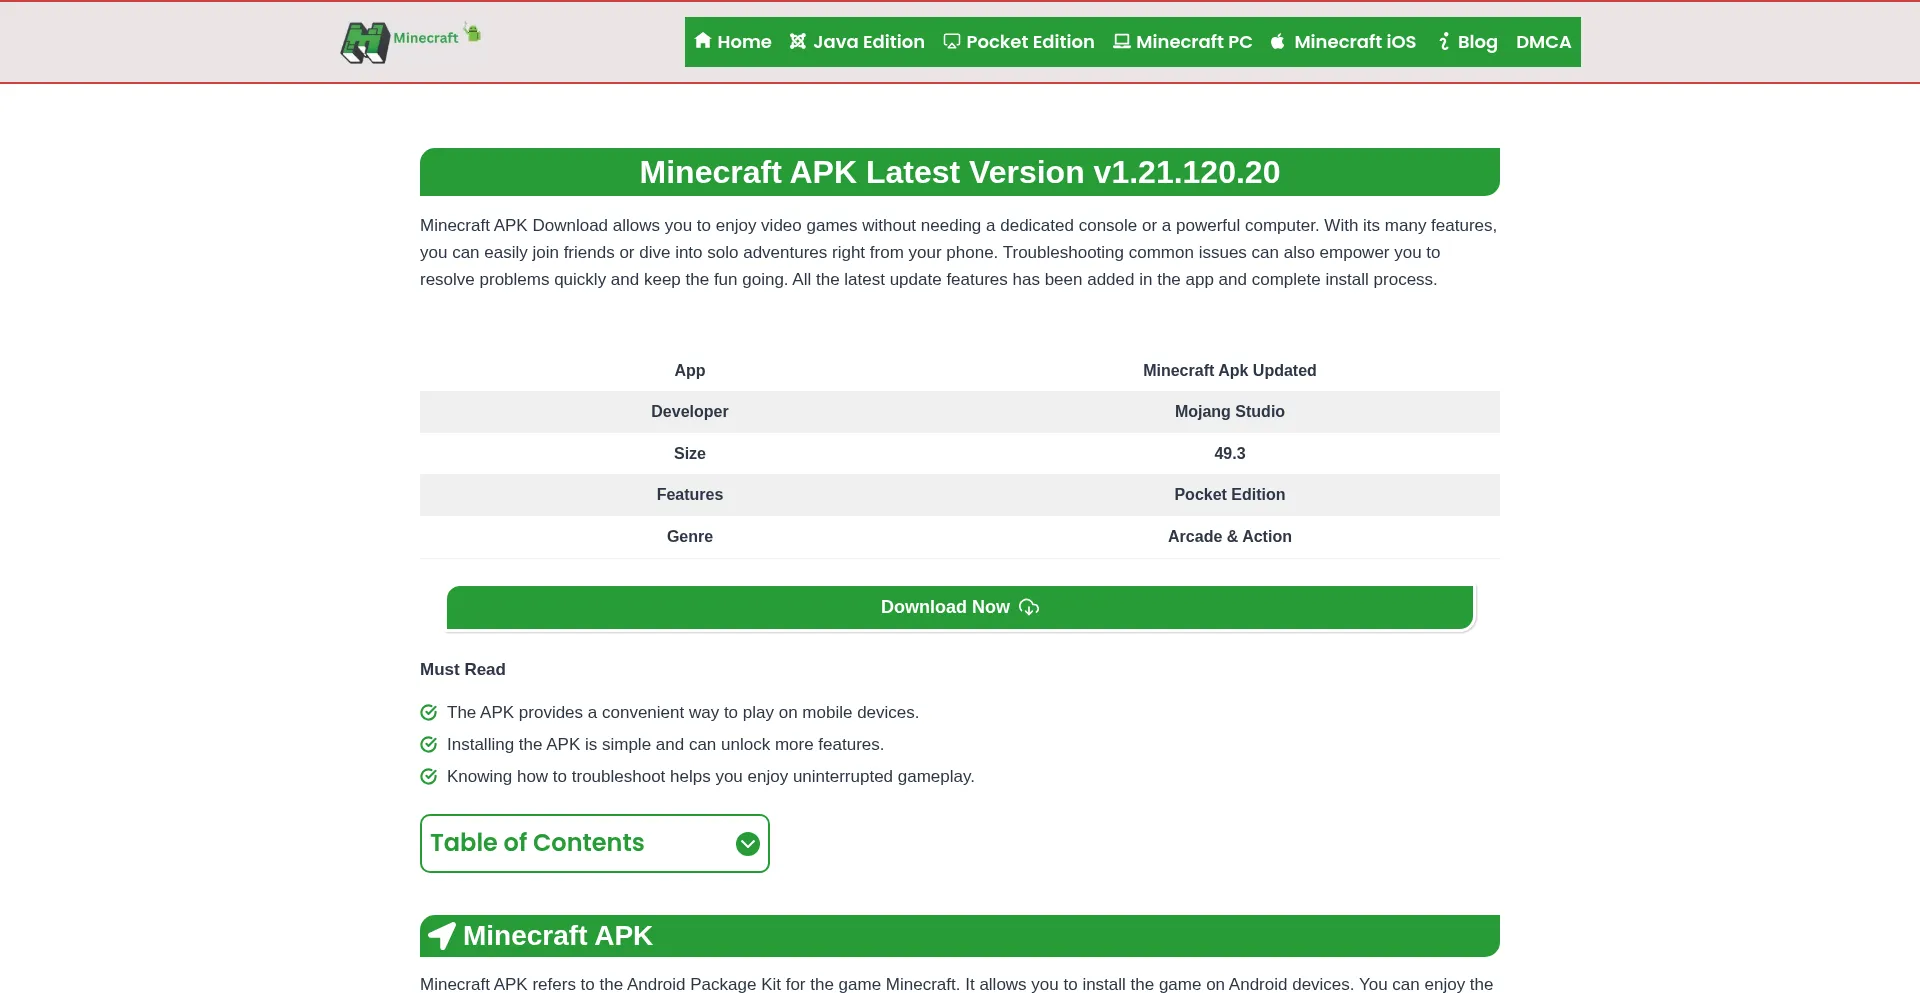This screenshot has width=1920, height=993.
Task: Click the checkmark beside 'Installing the APK' line
Action: click(429, 745)
